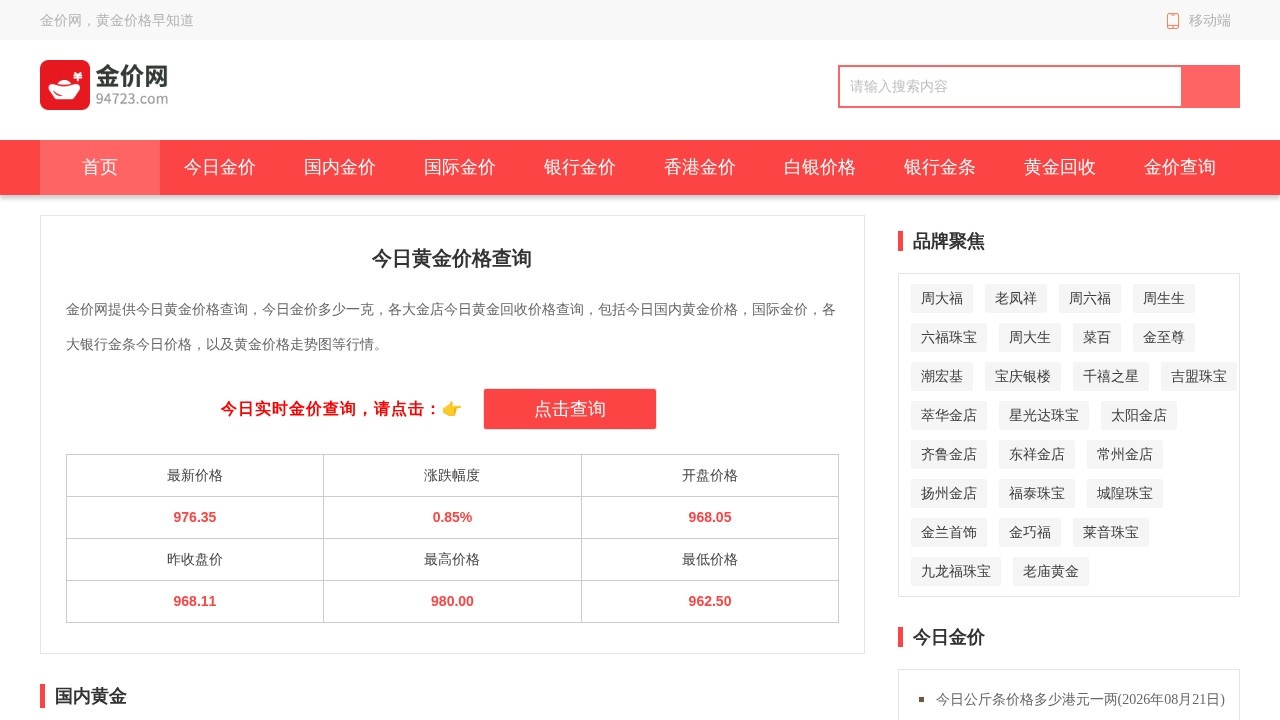This screenshot has width=1280, height=720.
Task: Open the 周六福 brand tag
Action: [1090, 298]
